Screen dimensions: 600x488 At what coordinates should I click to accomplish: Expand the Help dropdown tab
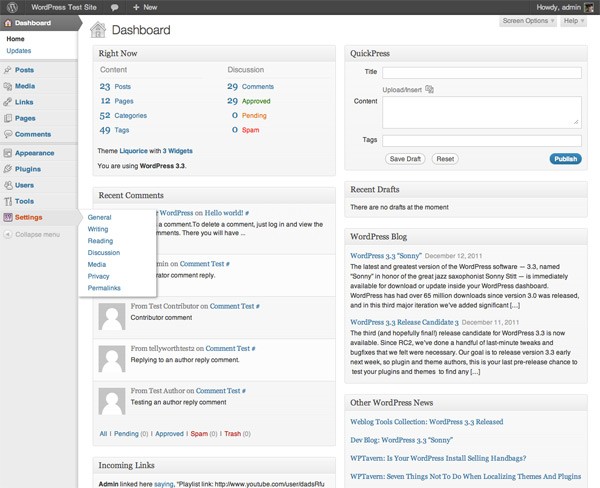574,21
